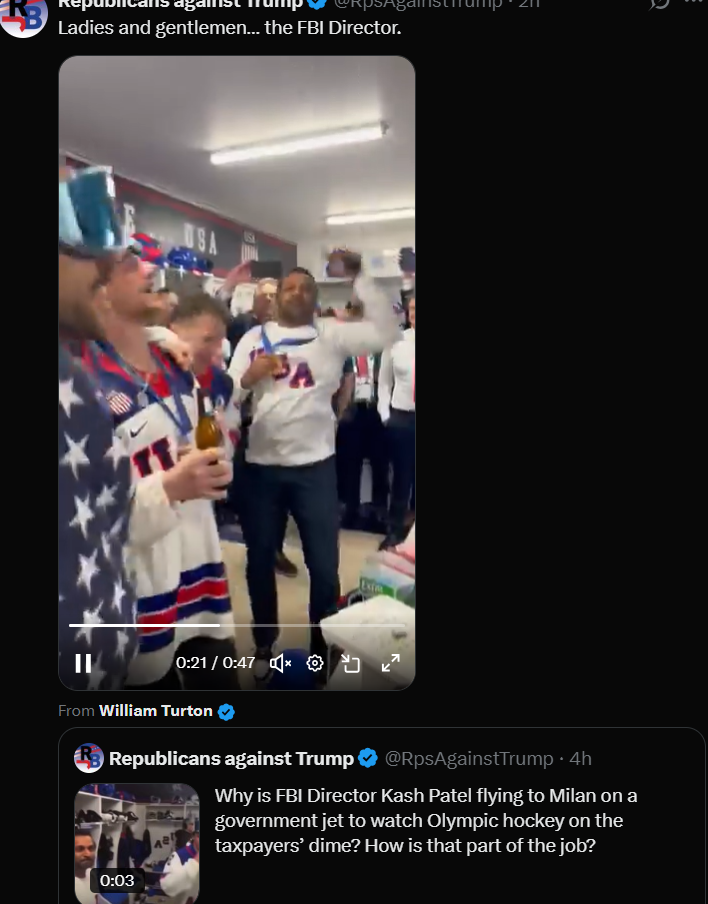Click the verified badge next to William Turton
The height and width of the screenshot is (904, 708).
pyautogui.click(x=227, y=712)
